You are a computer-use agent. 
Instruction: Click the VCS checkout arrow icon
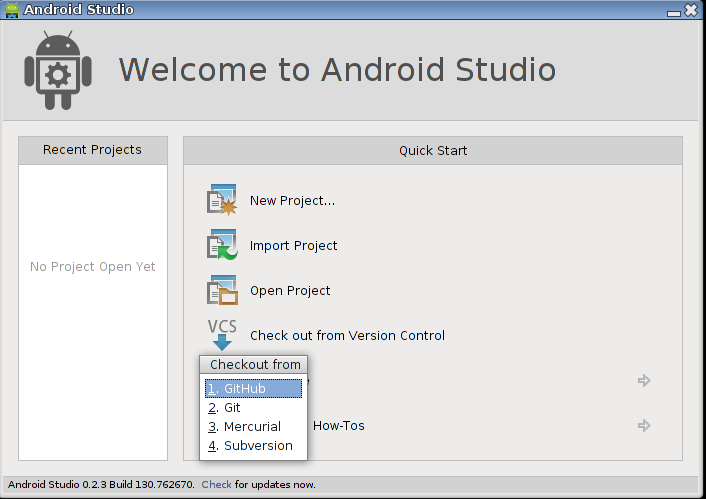(x=222, y=335)
